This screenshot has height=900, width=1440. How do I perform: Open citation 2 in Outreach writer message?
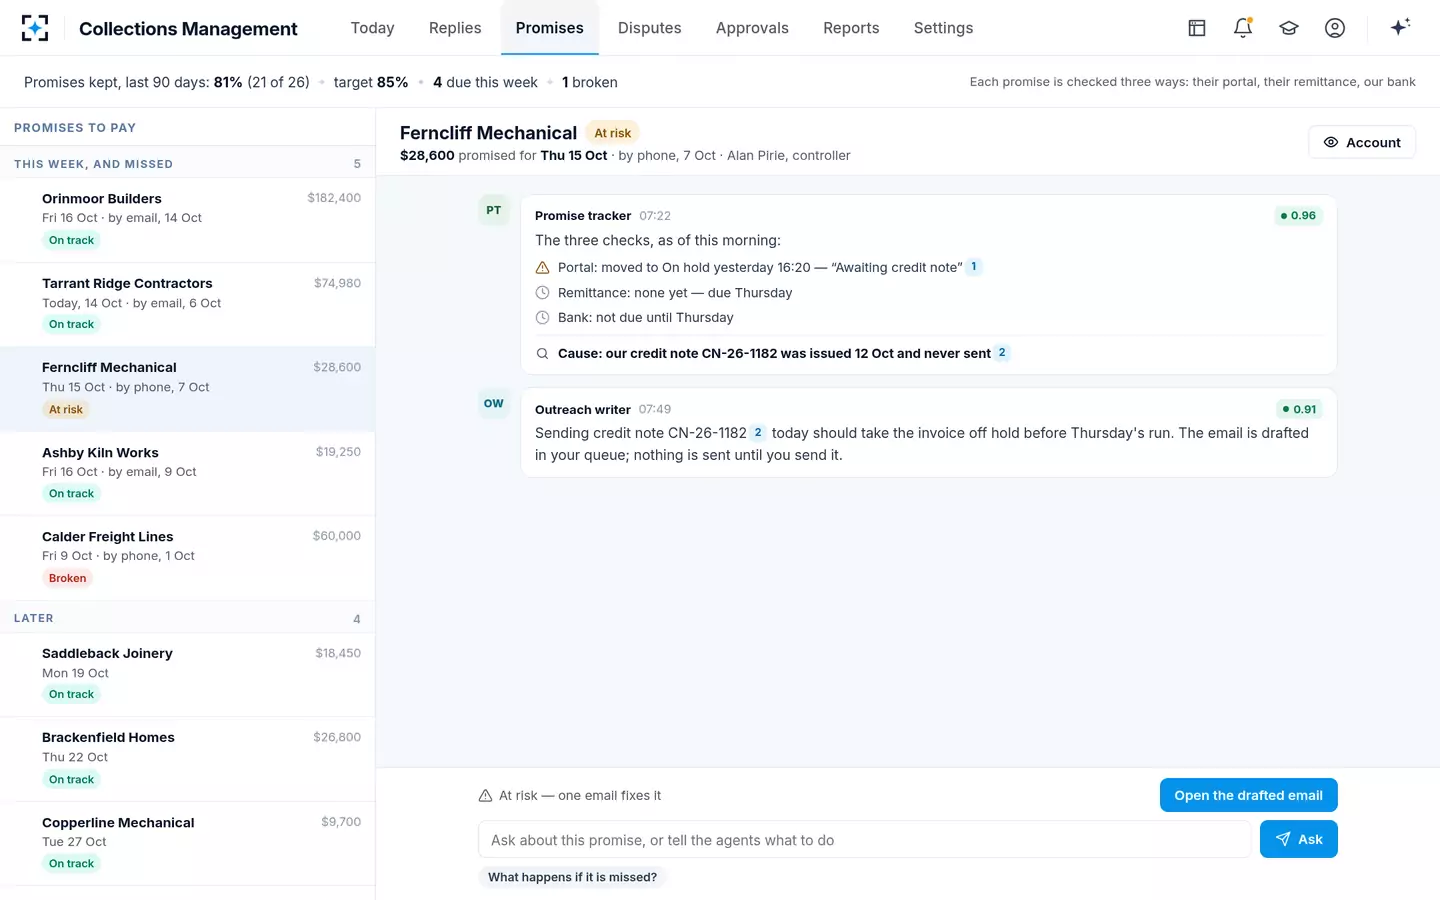(x=758, y=433)
